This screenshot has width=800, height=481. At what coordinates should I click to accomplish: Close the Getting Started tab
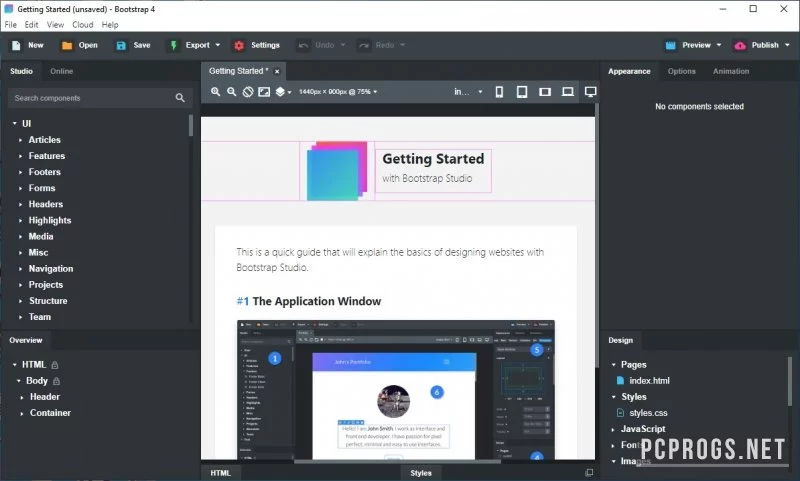point(277,71)
